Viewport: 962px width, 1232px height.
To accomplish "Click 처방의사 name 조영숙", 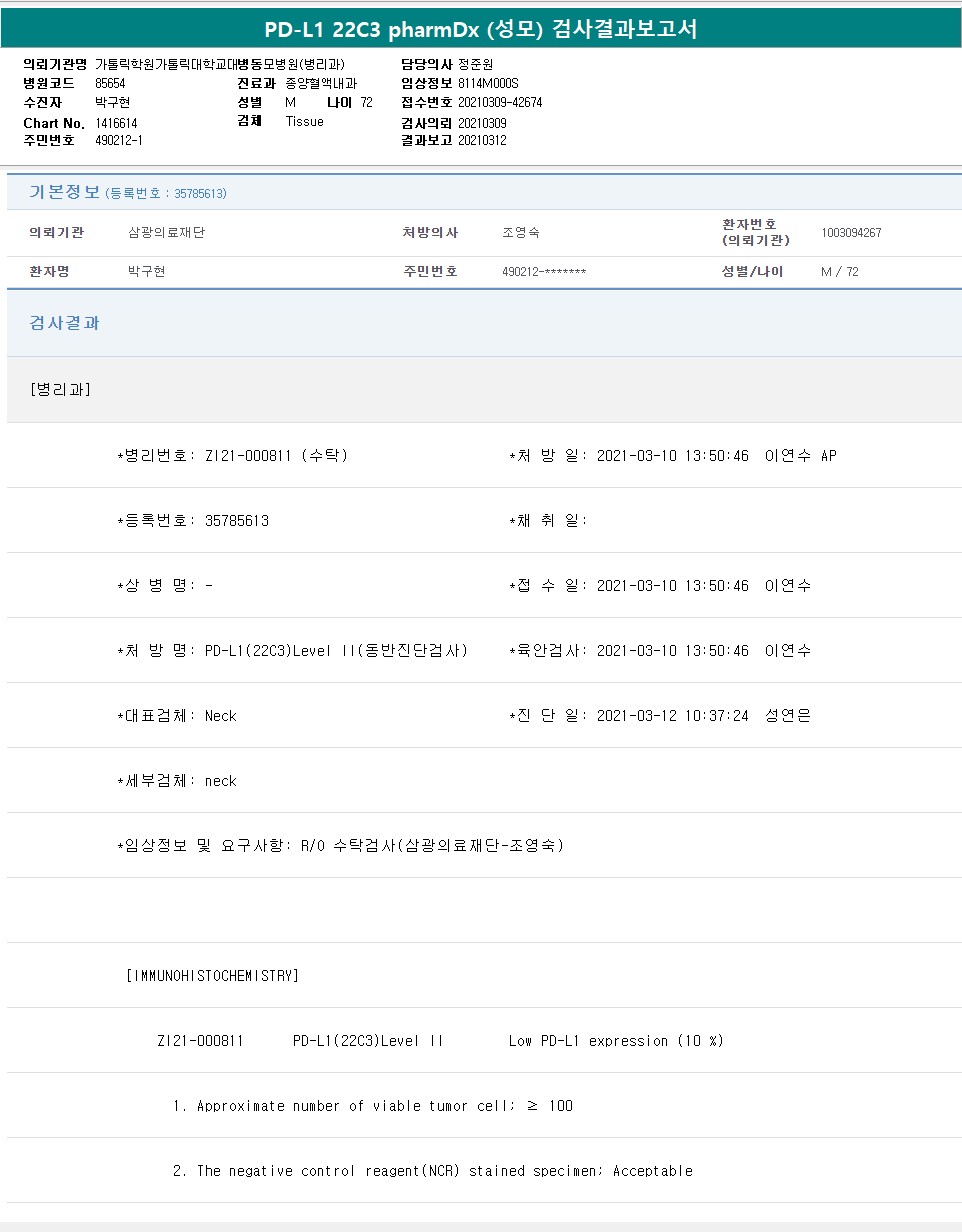I will point(520,233).
